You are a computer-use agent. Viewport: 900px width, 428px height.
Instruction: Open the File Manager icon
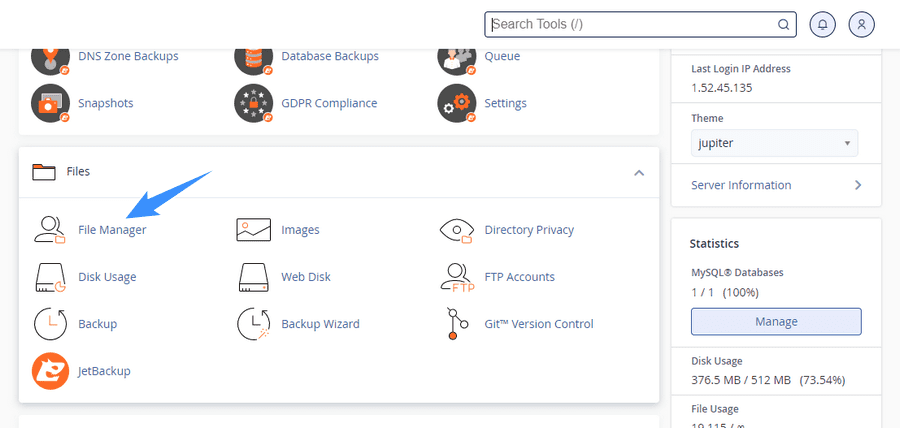(x=50, y=230)
